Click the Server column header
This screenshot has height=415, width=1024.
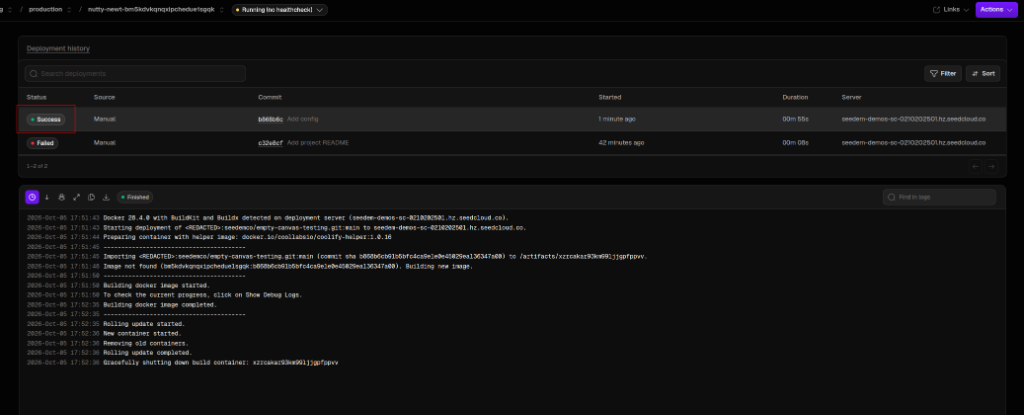pyautogui.click(x=852, y=97)
